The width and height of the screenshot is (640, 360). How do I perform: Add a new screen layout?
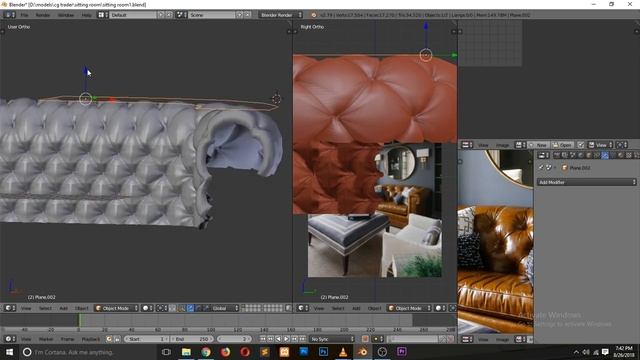[x=161, y=15]
